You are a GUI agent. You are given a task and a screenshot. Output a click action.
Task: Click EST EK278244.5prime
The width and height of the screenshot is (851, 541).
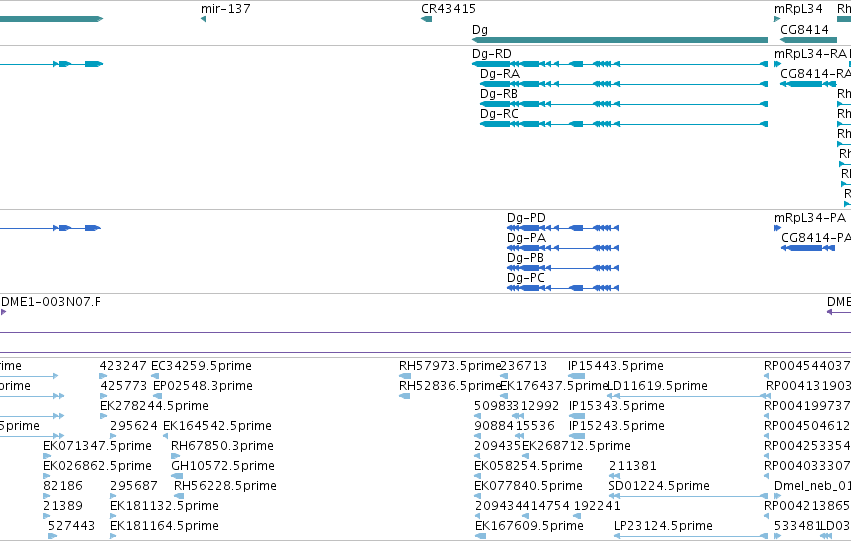[x=154, y=406]
